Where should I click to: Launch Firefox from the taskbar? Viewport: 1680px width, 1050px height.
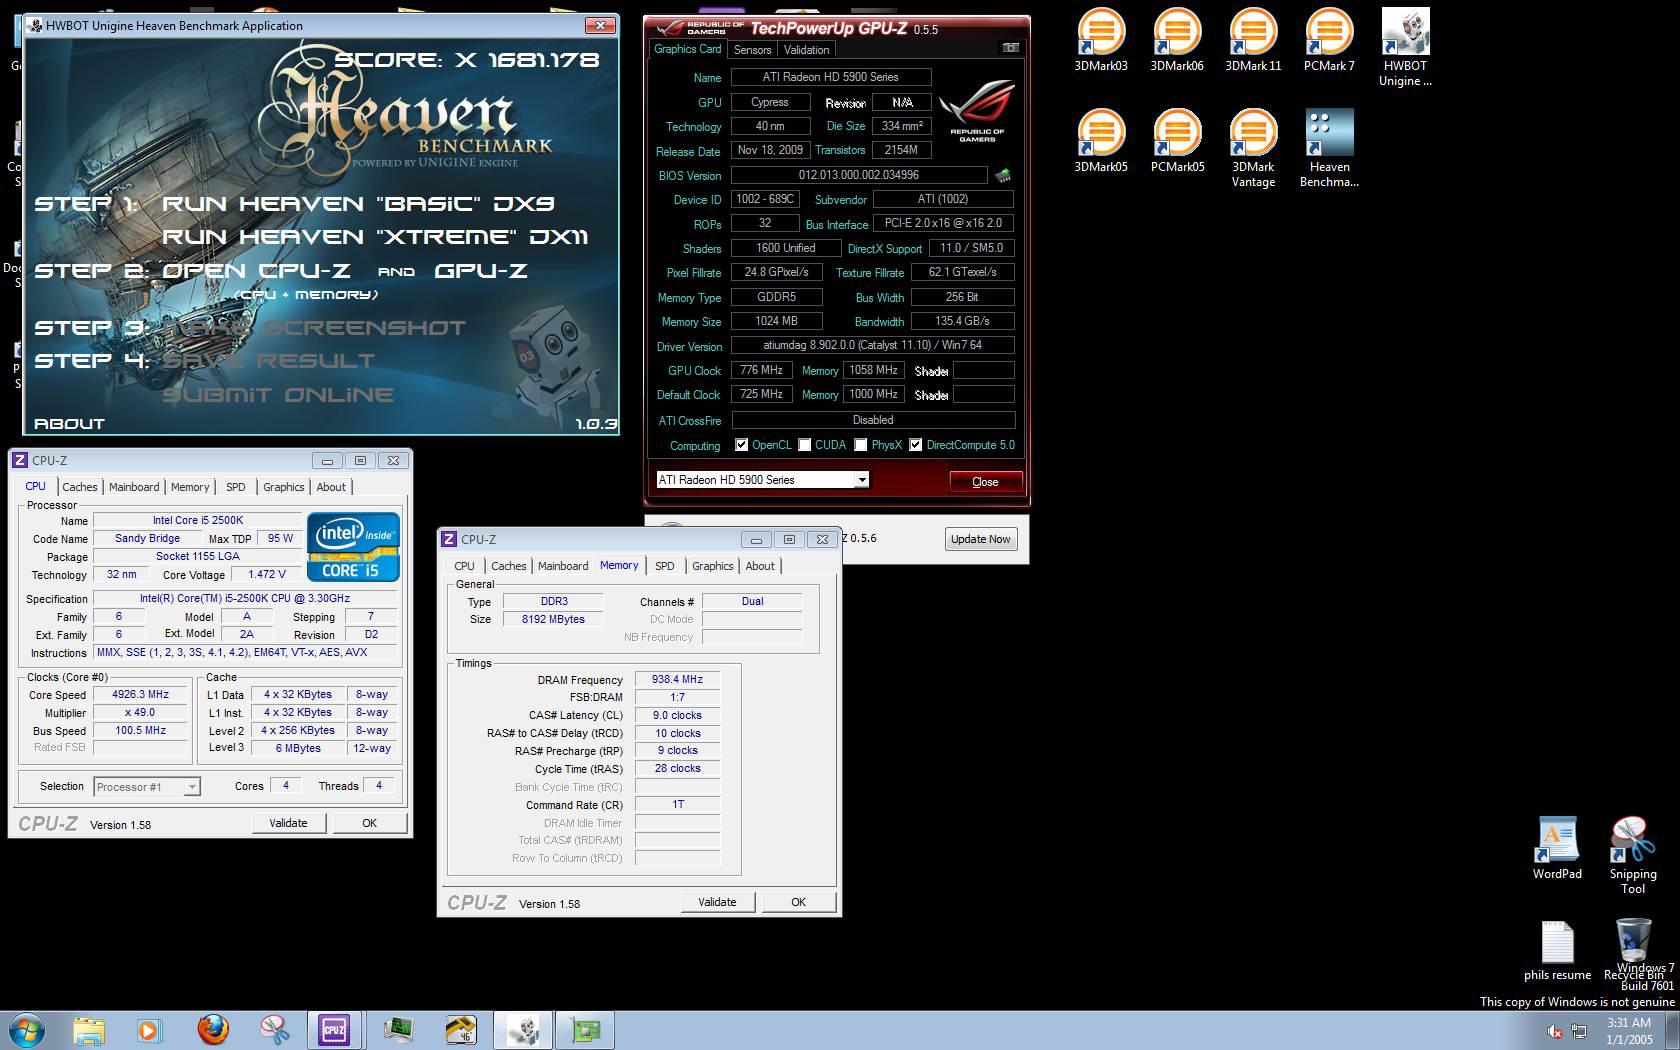tap(212, 1030)
